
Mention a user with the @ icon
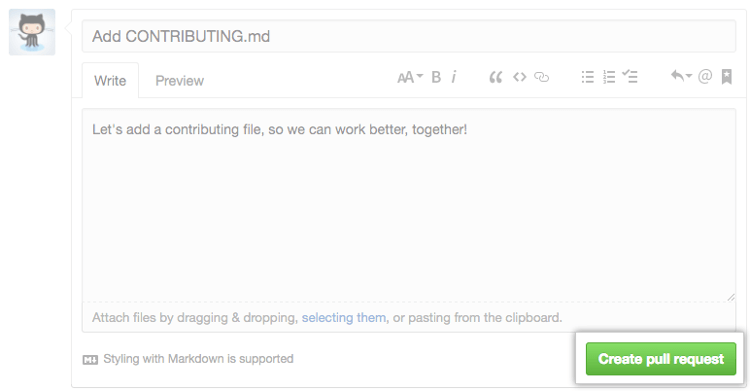[705, 77]
